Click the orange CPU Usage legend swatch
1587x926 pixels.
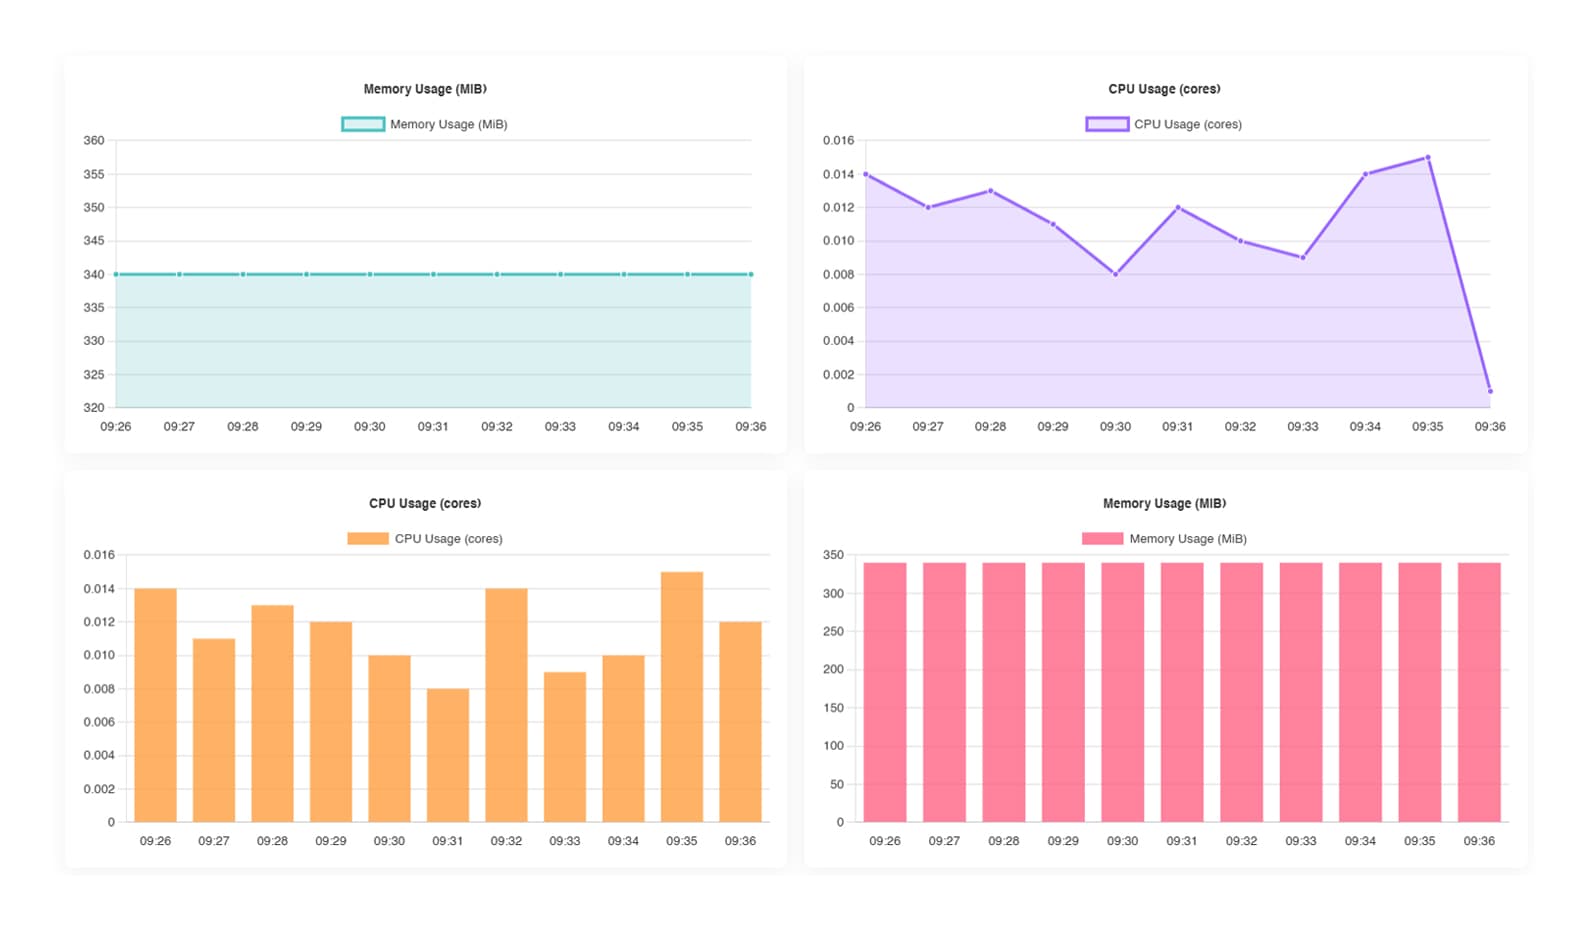click(368, 538)
